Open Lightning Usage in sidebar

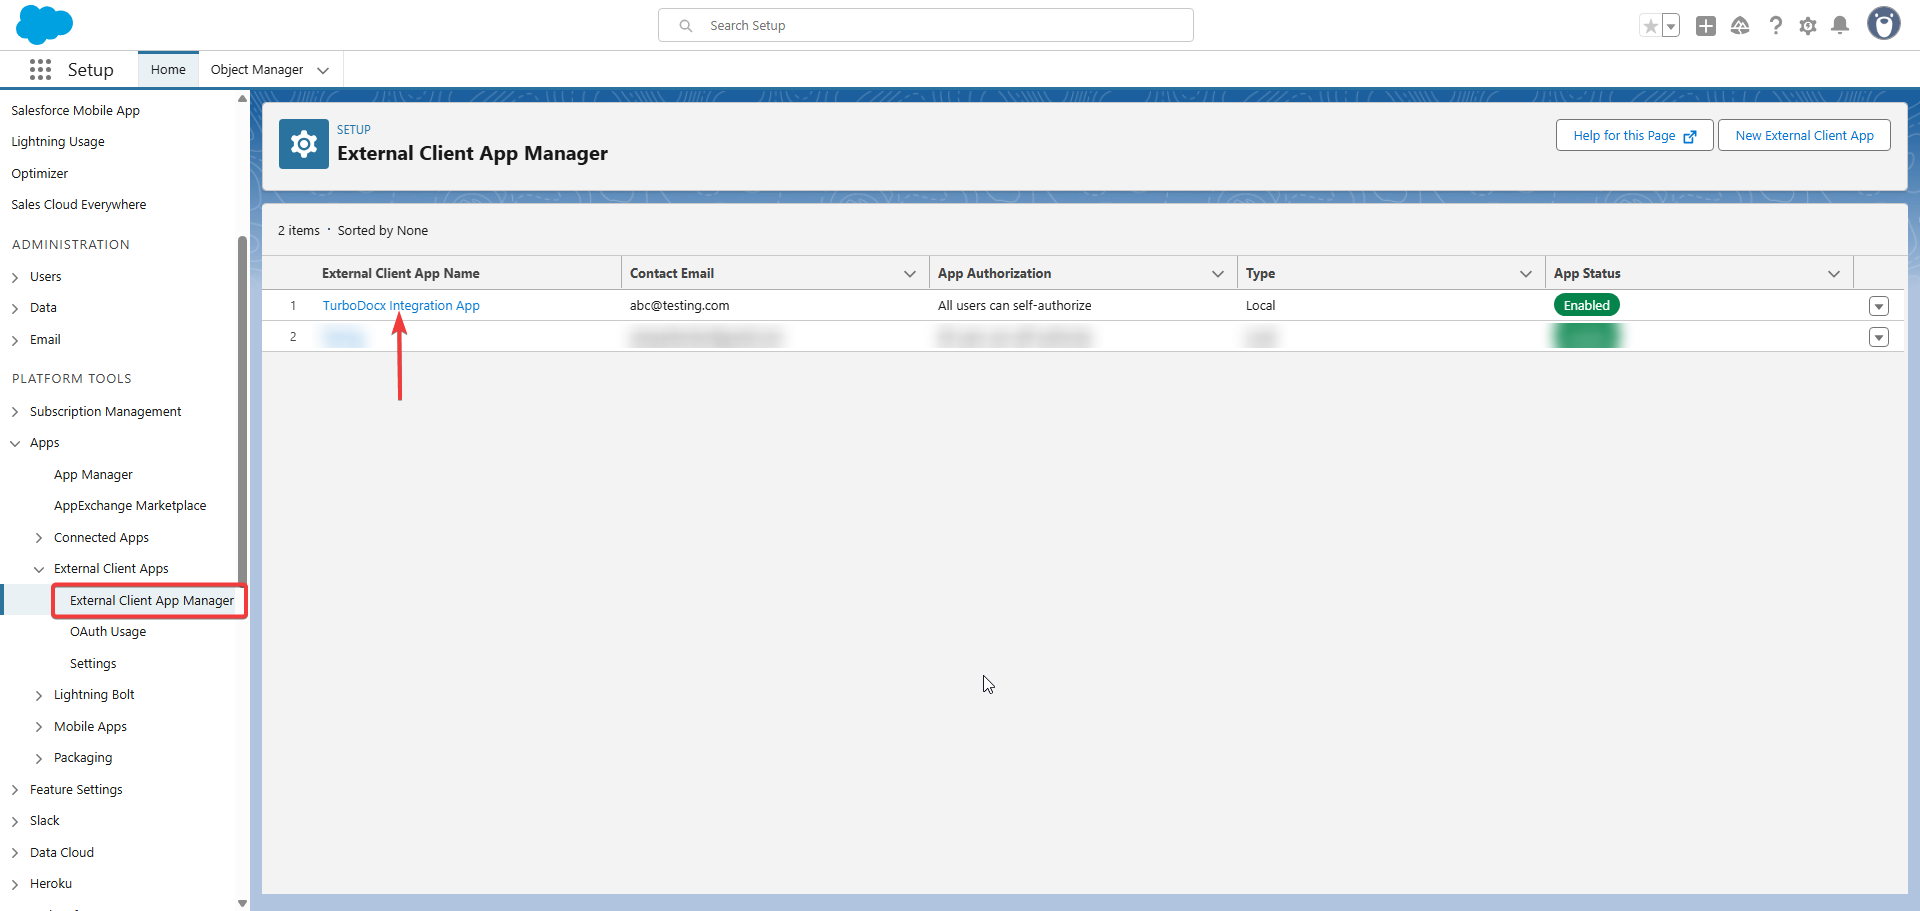[58, 142]
